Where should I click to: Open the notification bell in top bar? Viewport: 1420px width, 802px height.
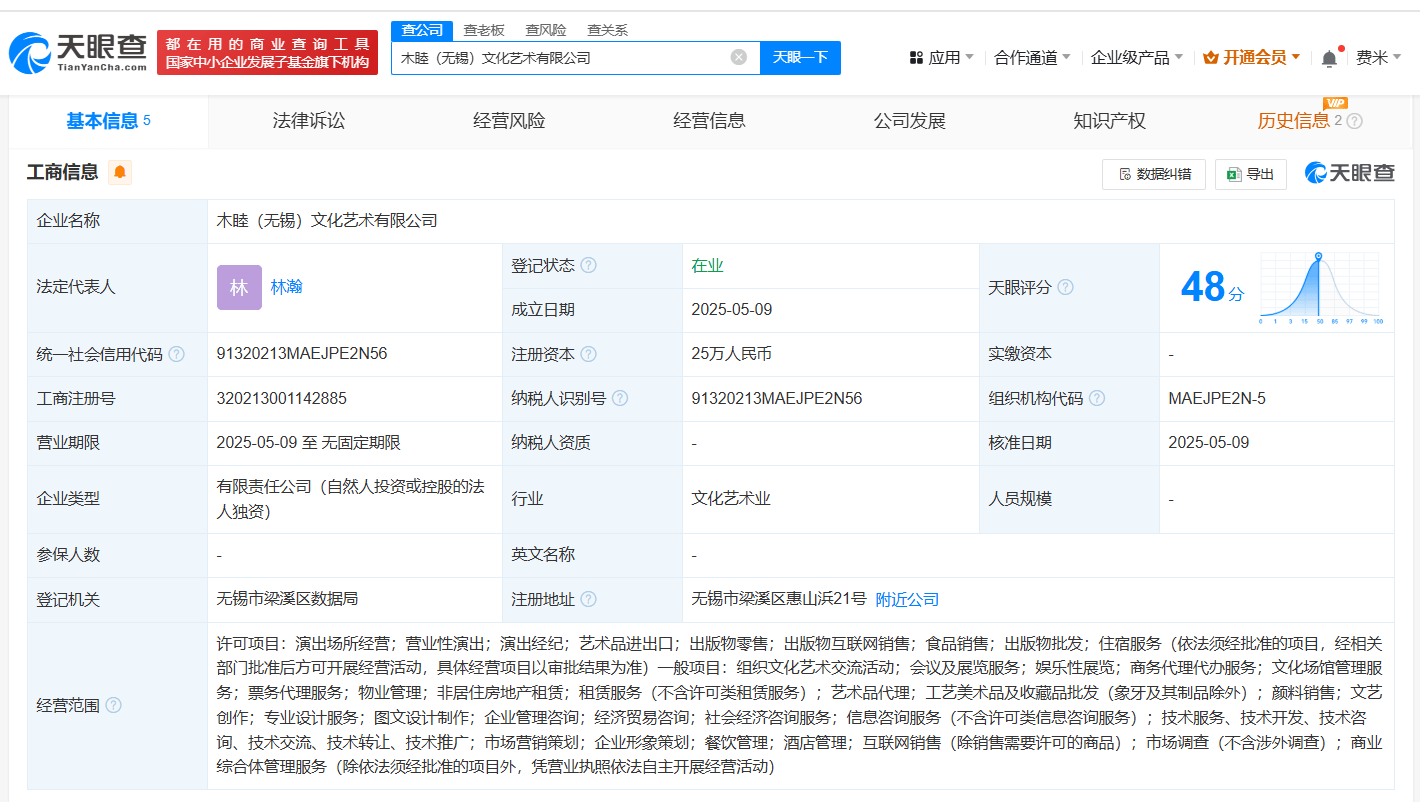pyautogui.click(x=1329, y=58)
